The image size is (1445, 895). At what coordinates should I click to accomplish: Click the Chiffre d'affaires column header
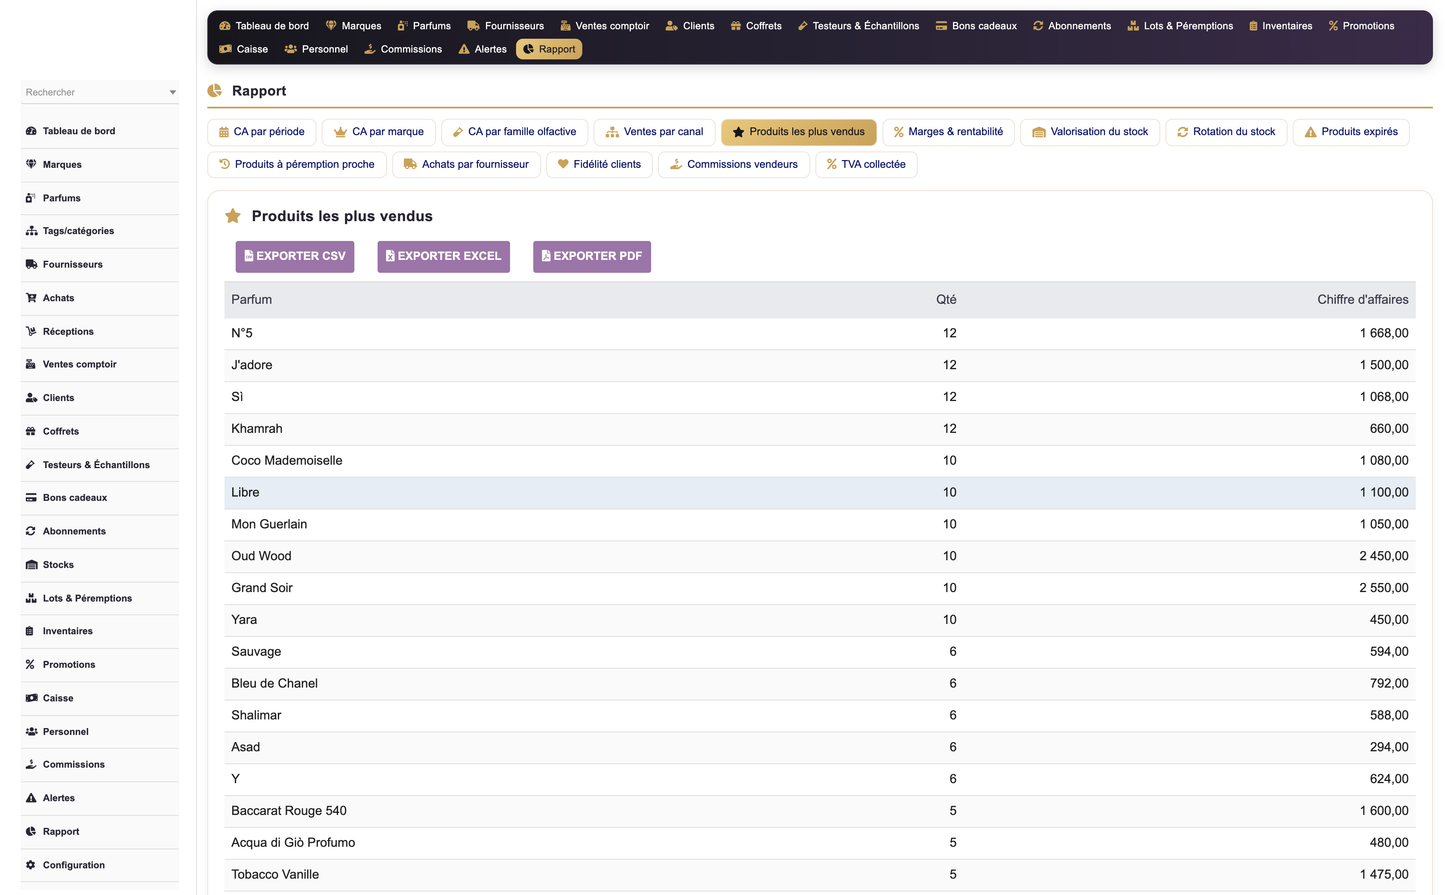(x=1362, y=300)
